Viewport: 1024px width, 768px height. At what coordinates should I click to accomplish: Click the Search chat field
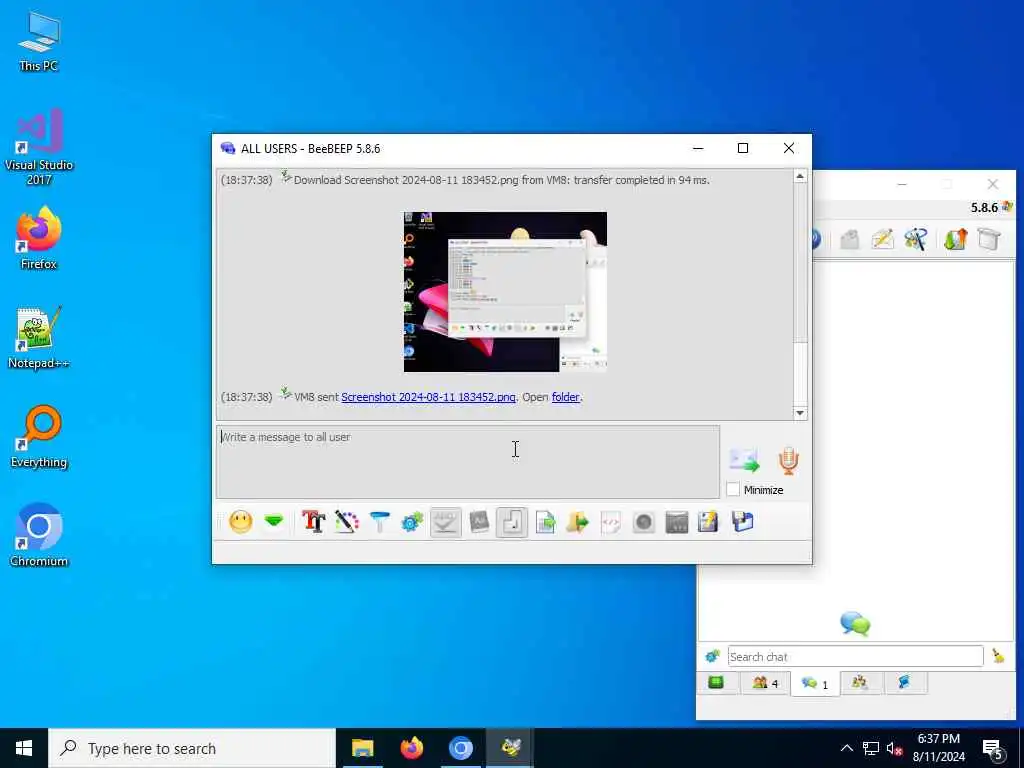[856, 656]
